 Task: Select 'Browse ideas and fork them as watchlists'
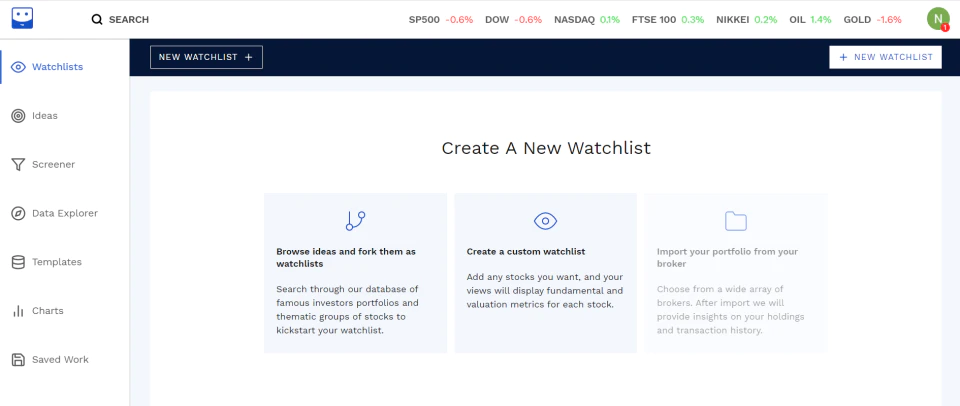point(346,258)
